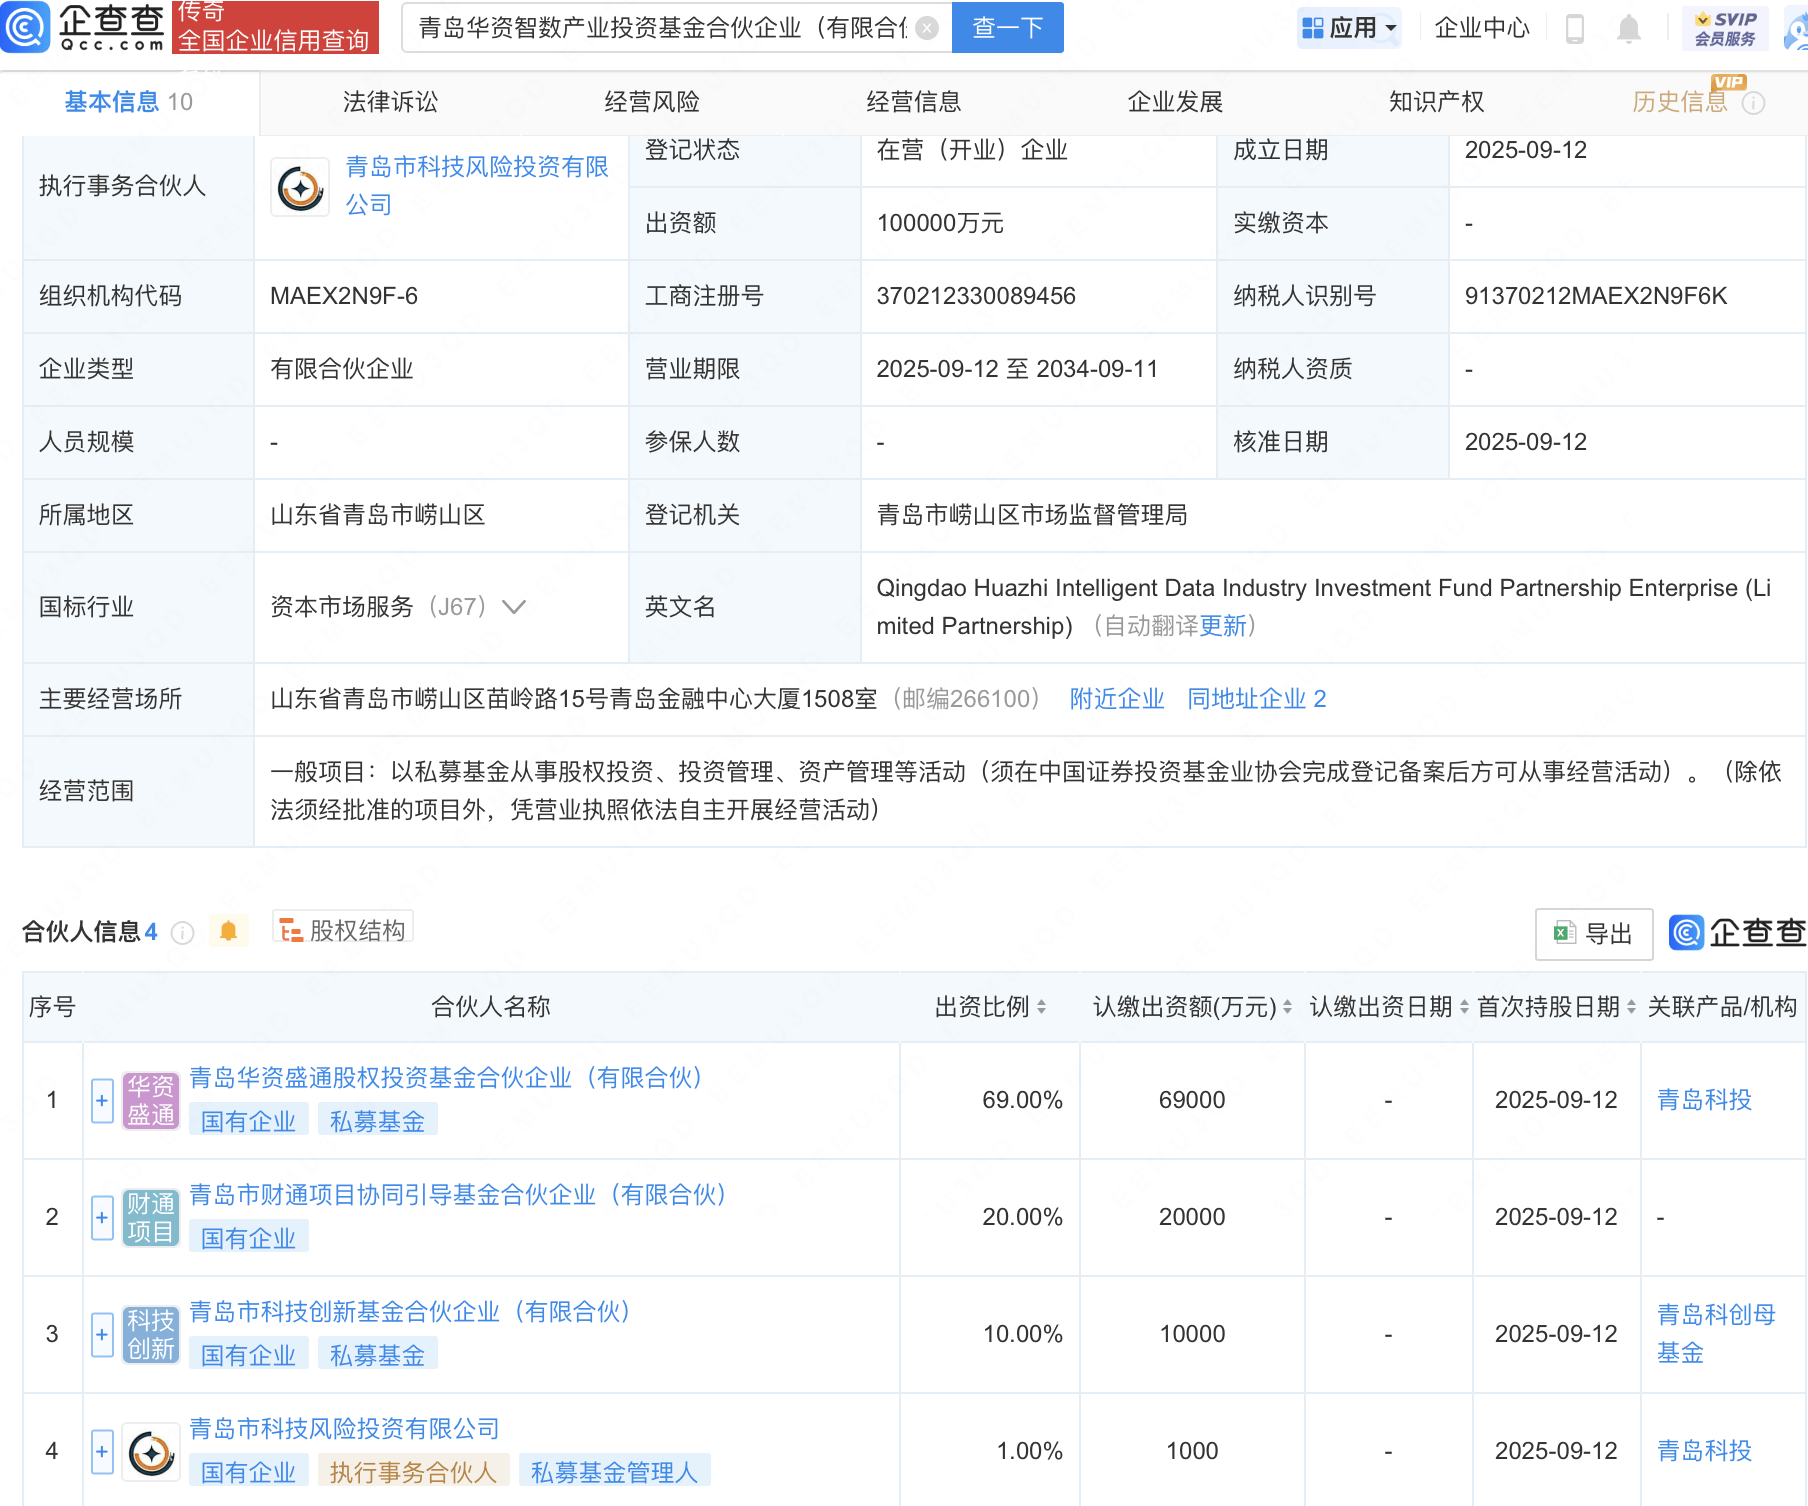Click 同地址企业 2 link
The image size is (1808, 1506).
[1257, 699]
